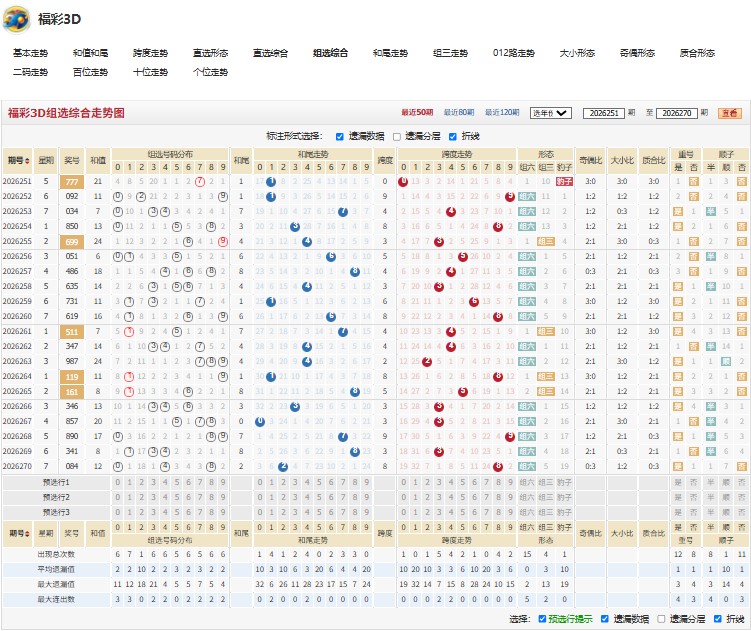This screenshot has height=631, width=751.
Task: Click circled red 9 in row 2026255
Action: (x=223, y=241)
